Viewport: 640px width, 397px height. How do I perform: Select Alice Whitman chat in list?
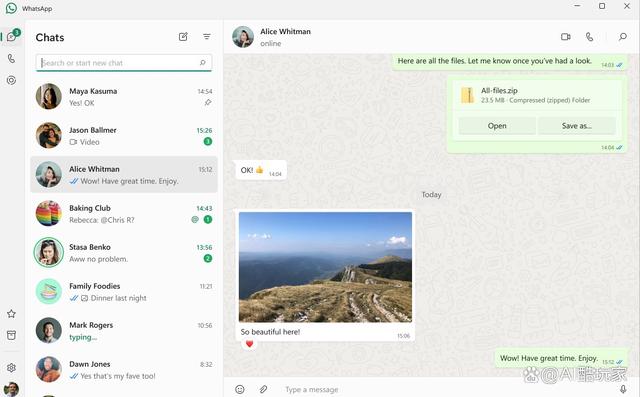(x=124, y=175)
